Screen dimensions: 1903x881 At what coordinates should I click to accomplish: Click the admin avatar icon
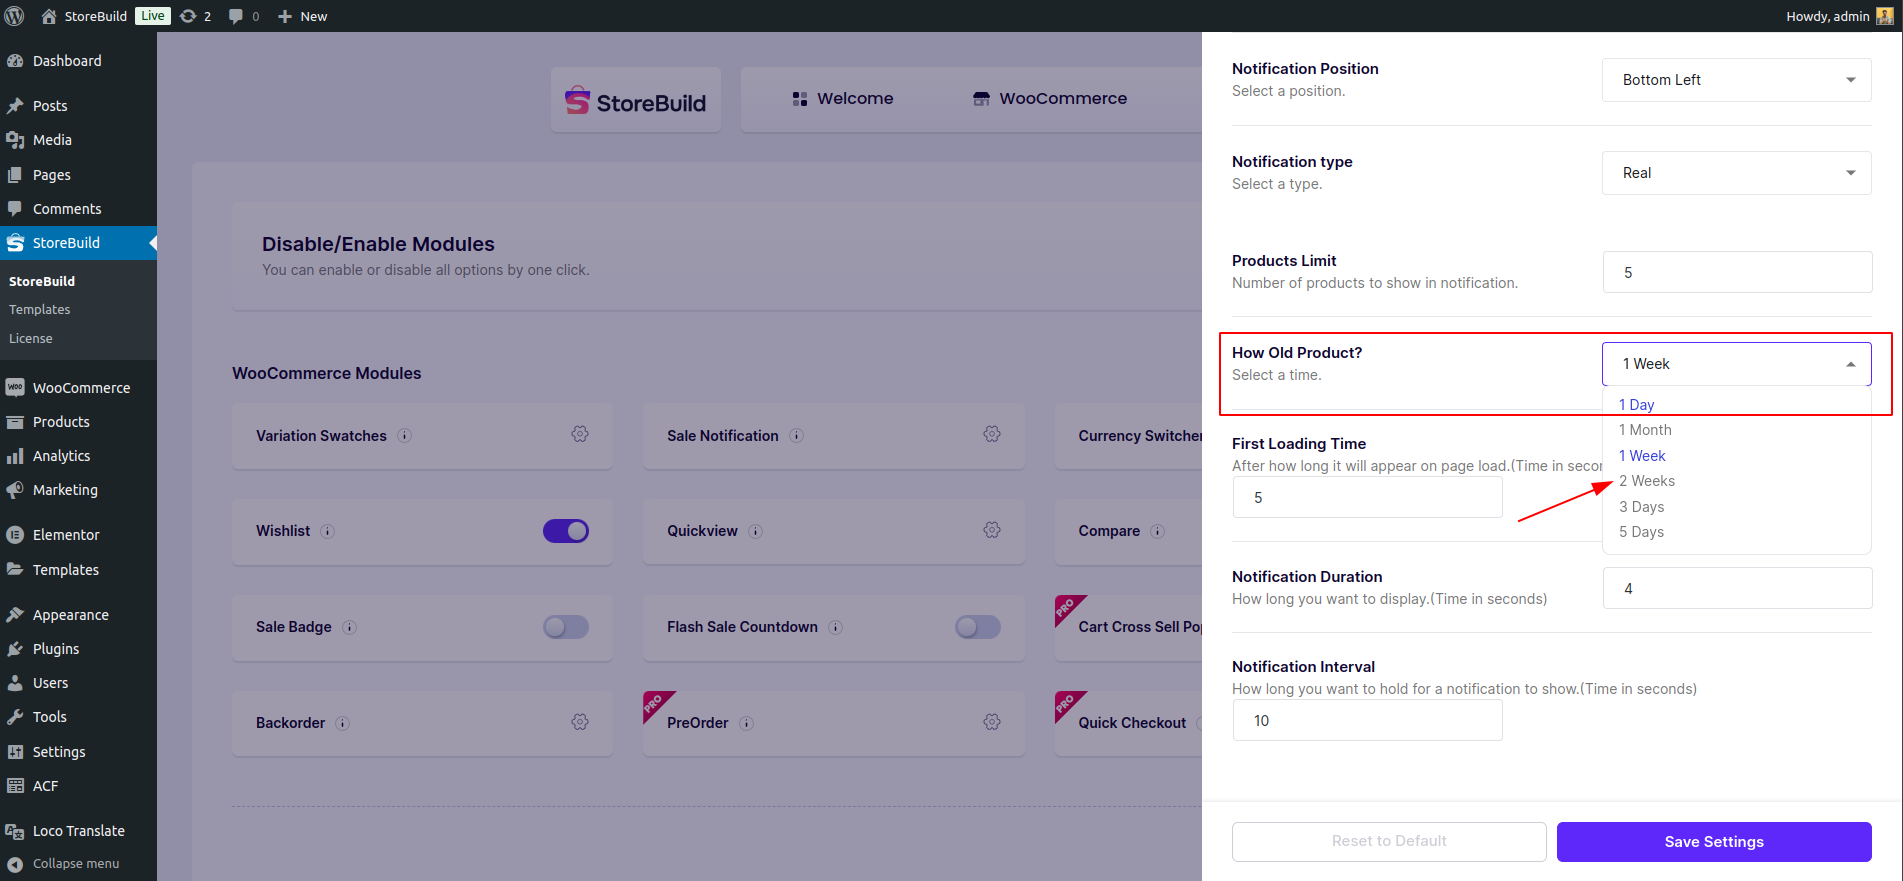[1885, 16]
